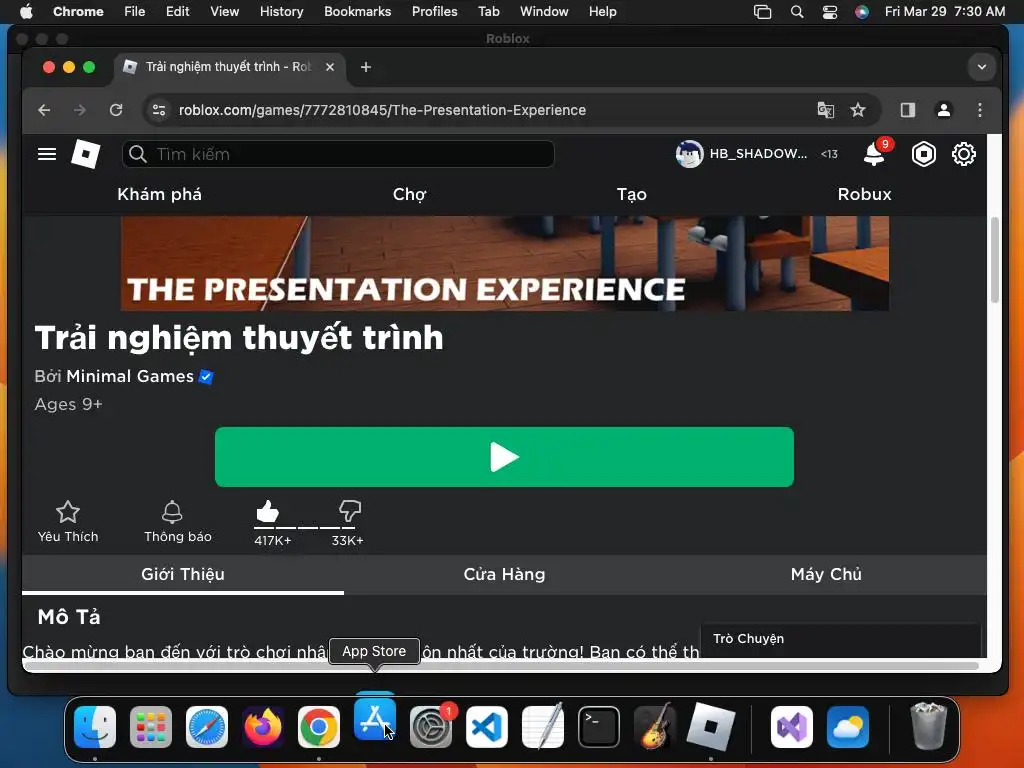The image size is (1024, 768).
Task: Open Roblox app from the dock
Action: click(711, 726)
